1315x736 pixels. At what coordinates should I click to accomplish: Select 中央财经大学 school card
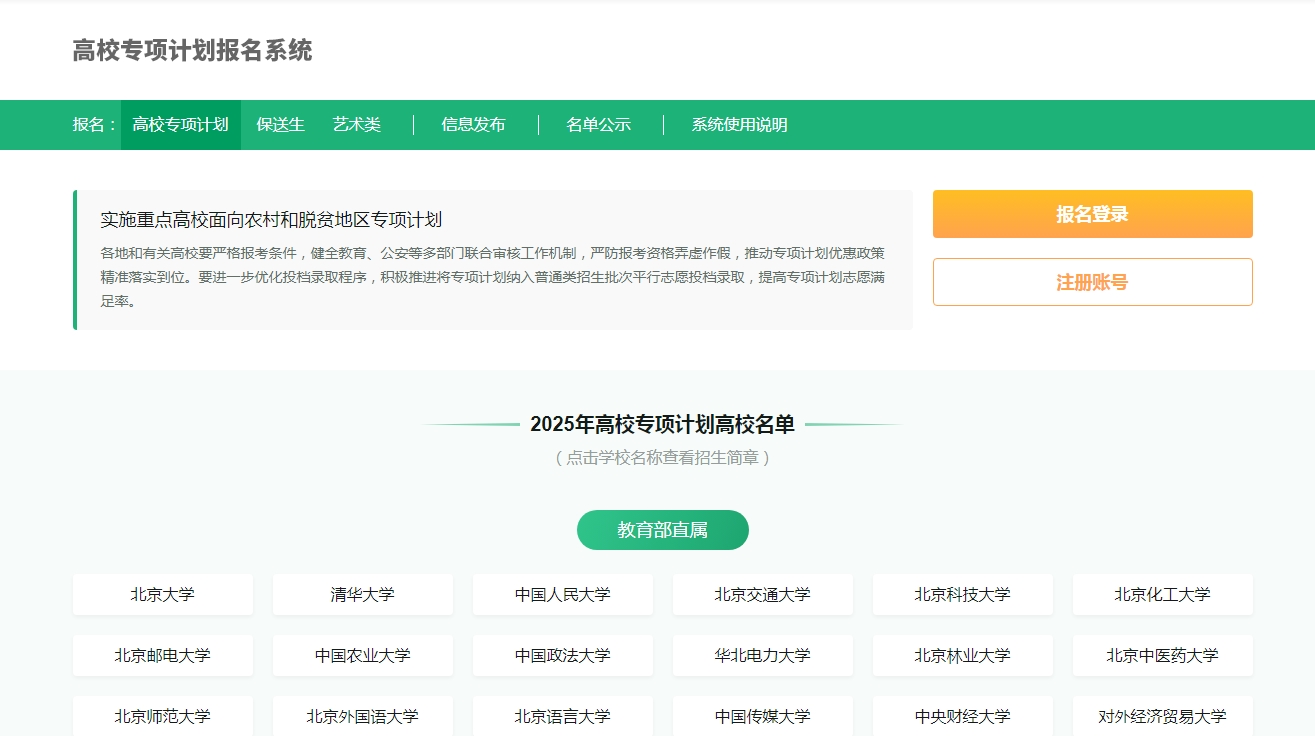click(x=963, y=716)
